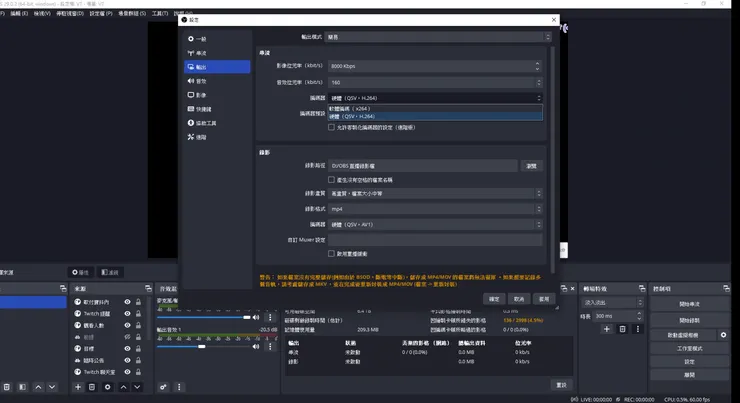740x403 pixels.
Task: Toggle lock on the Twitch 提醒 source
Action: click(x=138, y=313)
